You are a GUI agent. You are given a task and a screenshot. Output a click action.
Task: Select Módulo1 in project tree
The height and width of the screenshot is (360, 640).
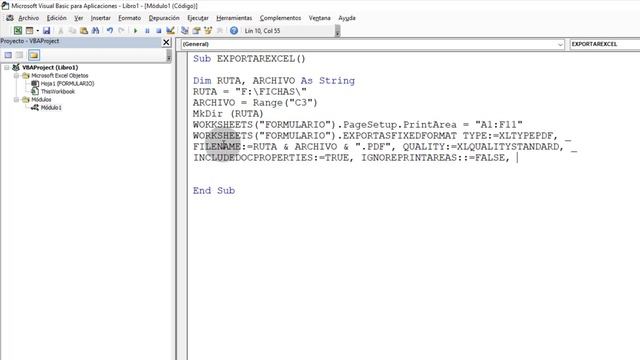[x=51, y=108]
